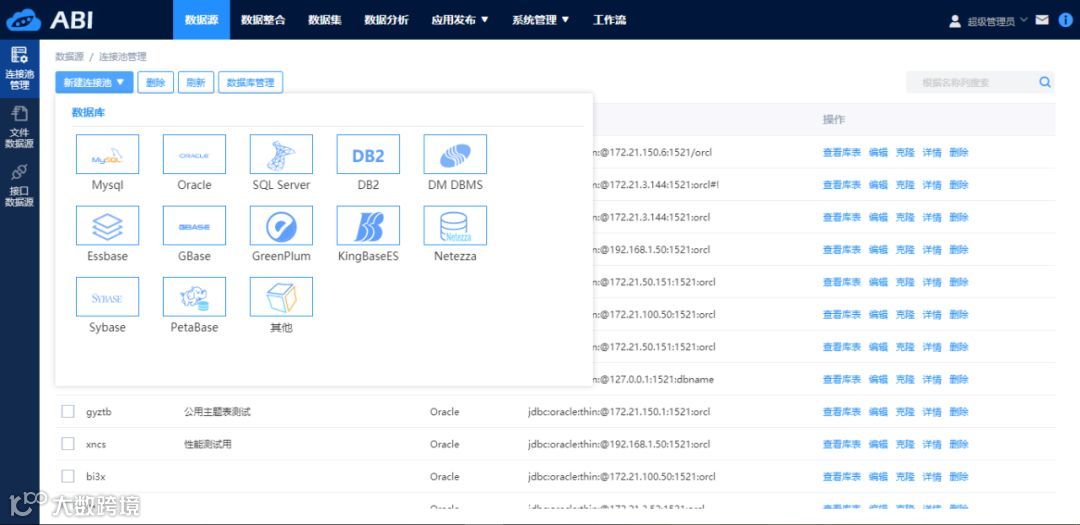
Task: Open 接口数据源 in the left sidebar
Action: [x=19, y=185]
